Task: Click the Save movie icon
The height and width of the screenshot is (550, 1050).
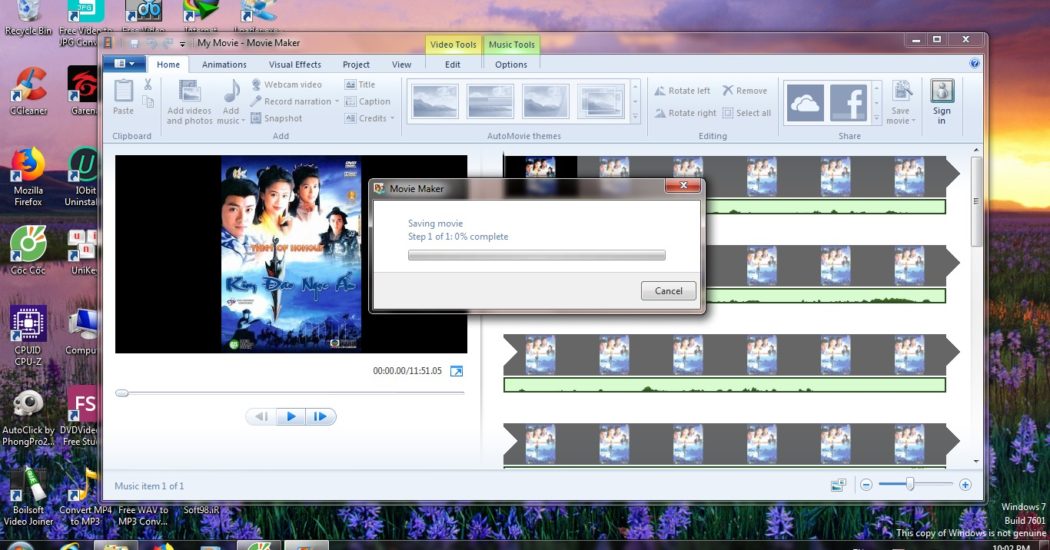Action: (x=901, y=92)
